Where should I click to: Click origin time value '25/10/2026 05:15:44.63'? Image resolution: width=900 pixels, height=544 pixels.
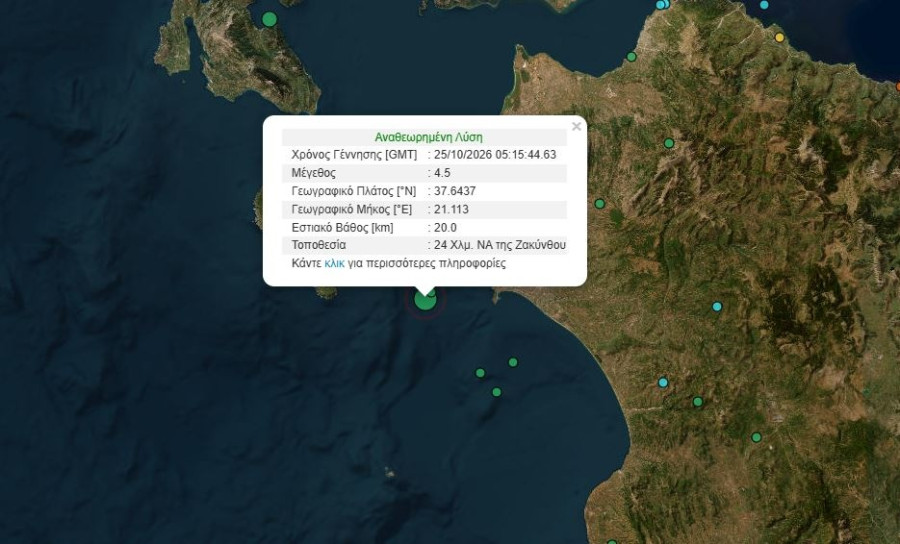(495, 154)
